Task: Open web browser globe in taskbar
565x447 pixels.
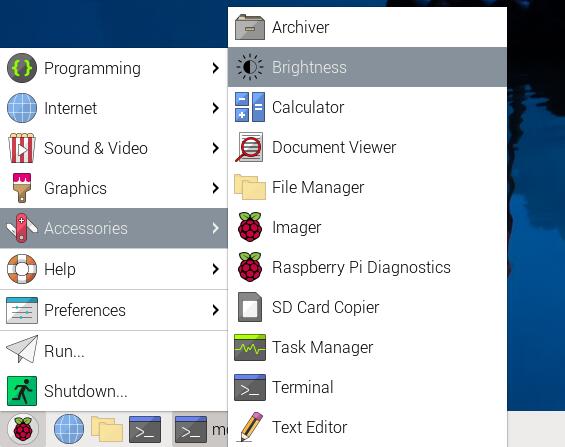Action: point(69,429)
